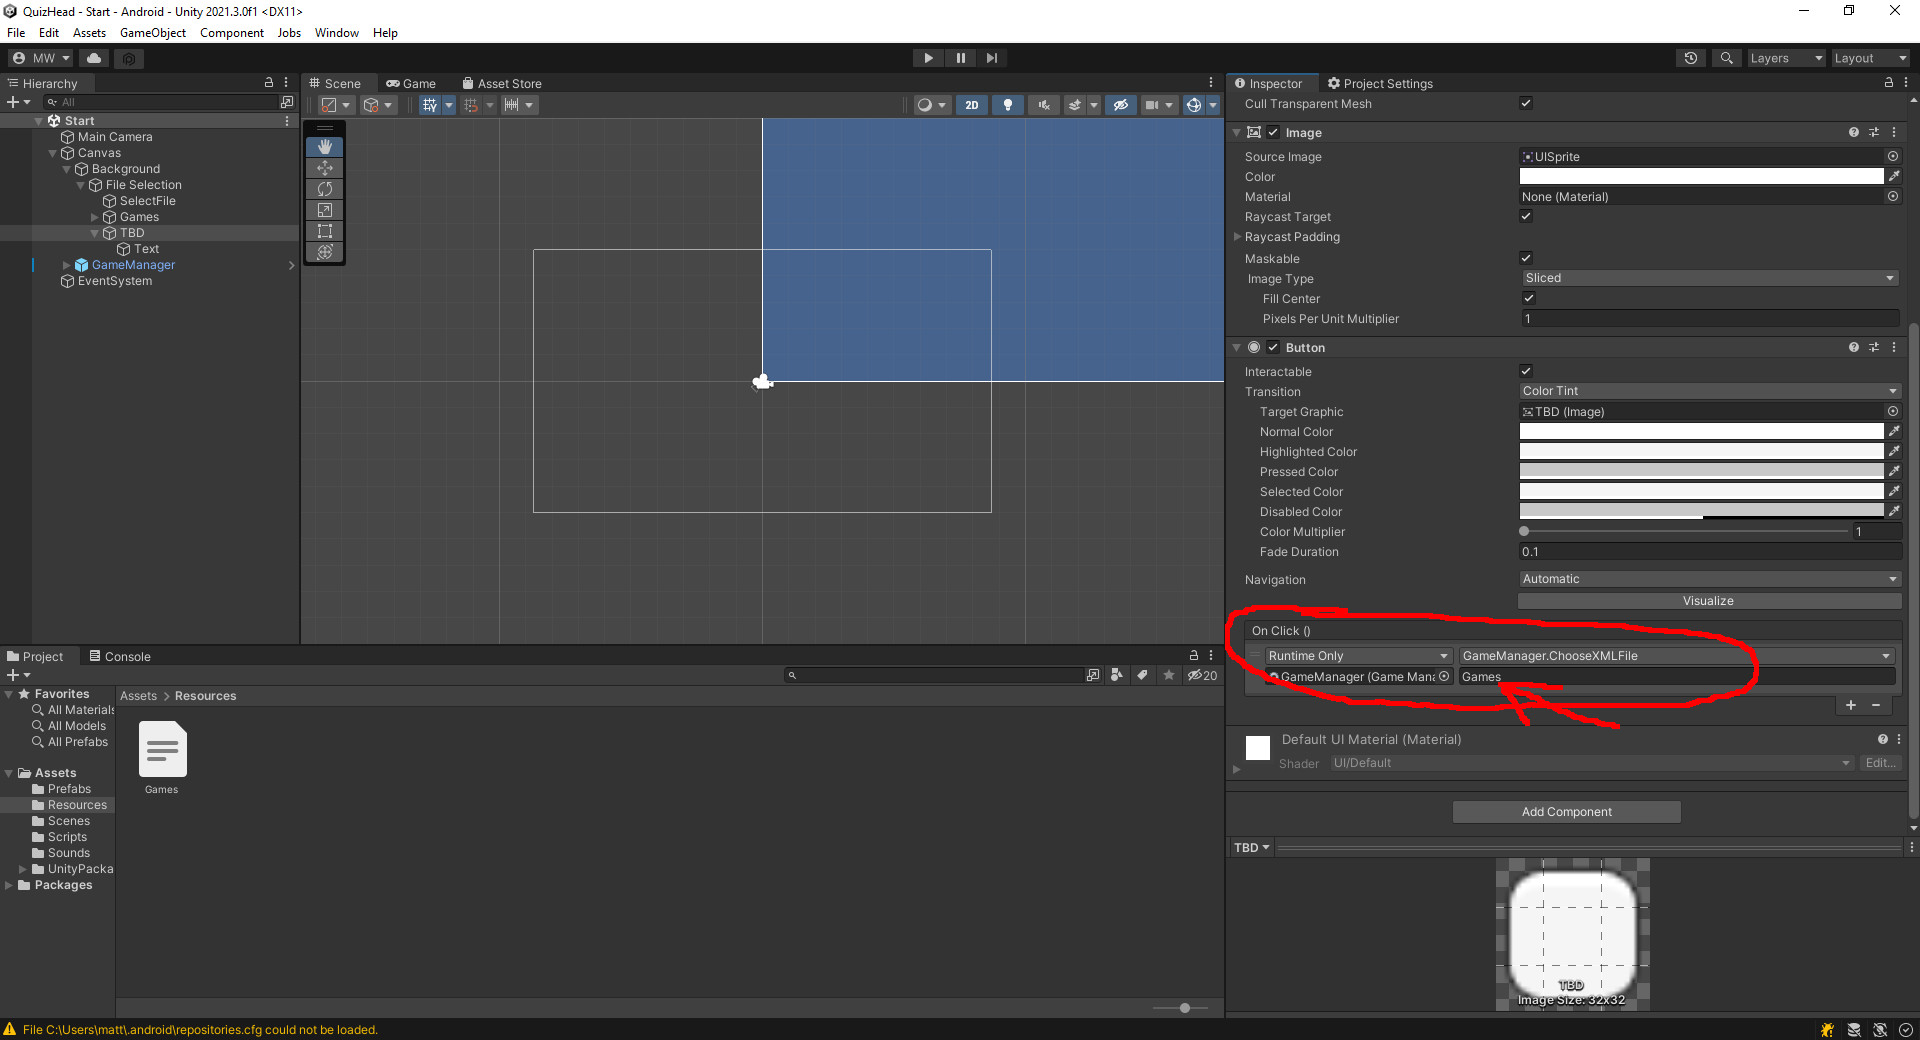This screenshot has width=1920, height=1040.
Task: Disable the Maskable checkbox
Action: point(1526,259)
